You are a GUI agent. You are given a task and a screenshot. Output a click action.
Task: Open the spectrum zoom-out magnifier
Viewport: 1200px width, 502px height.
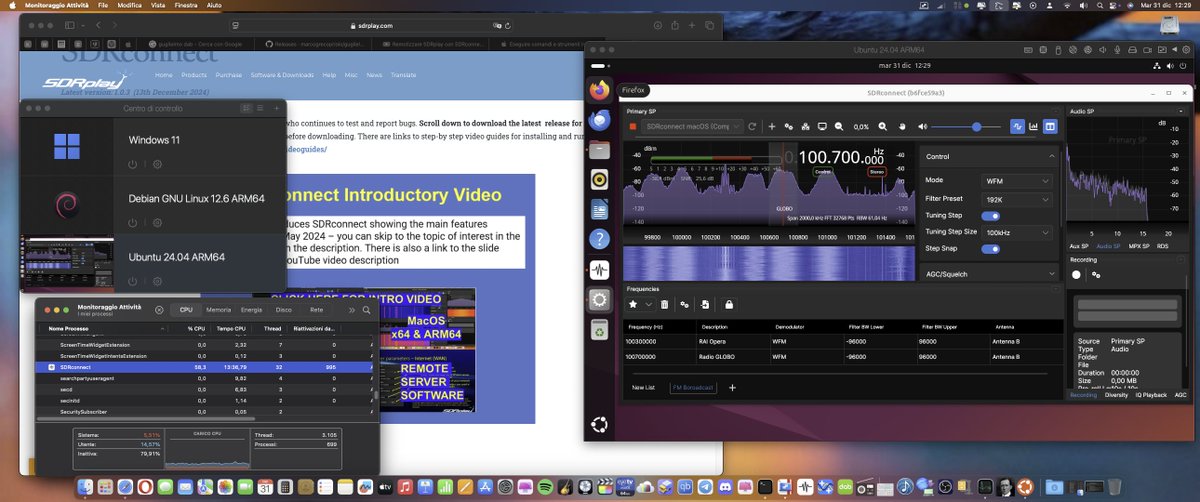pyautogui.click(x=839, y=127)
